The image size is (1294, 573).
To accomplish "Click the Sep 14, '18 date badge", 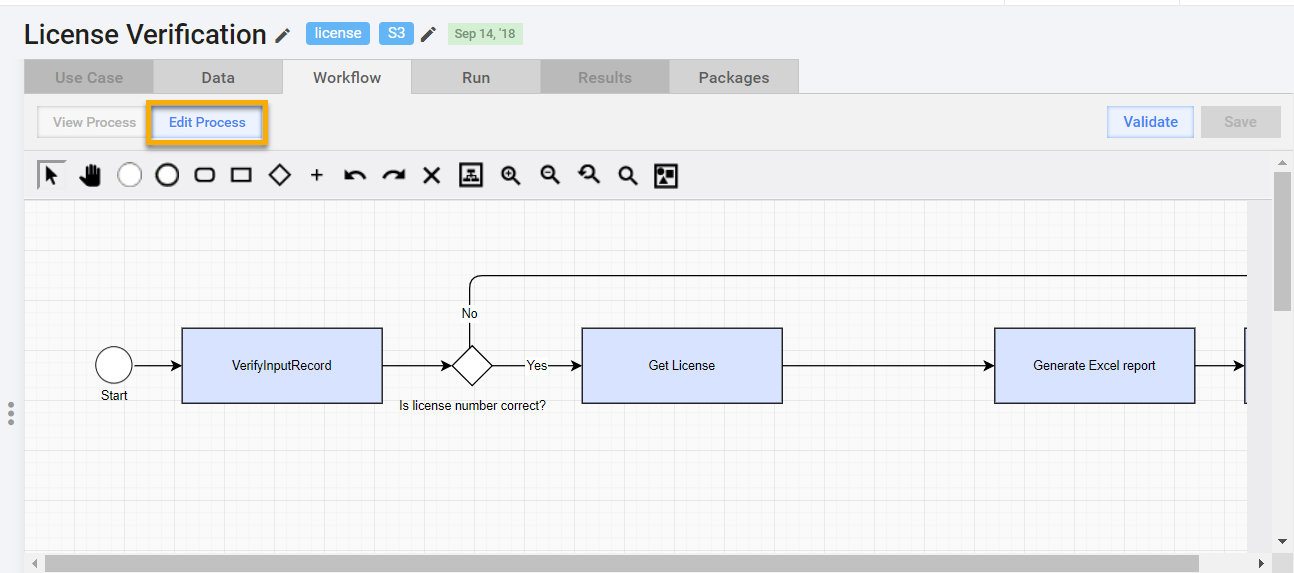I will click(x=485, y=34).
